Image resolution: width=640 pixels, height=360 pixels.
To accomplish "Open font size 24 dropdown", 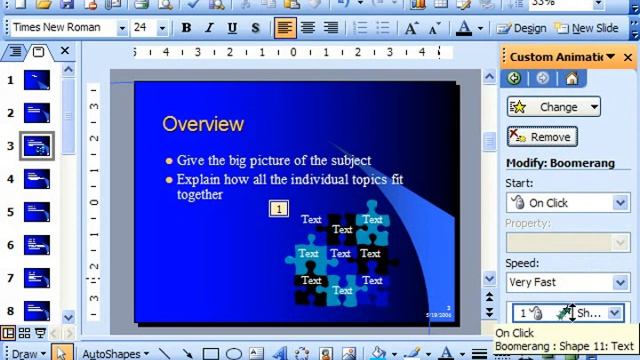I will [x=162, y=28].
